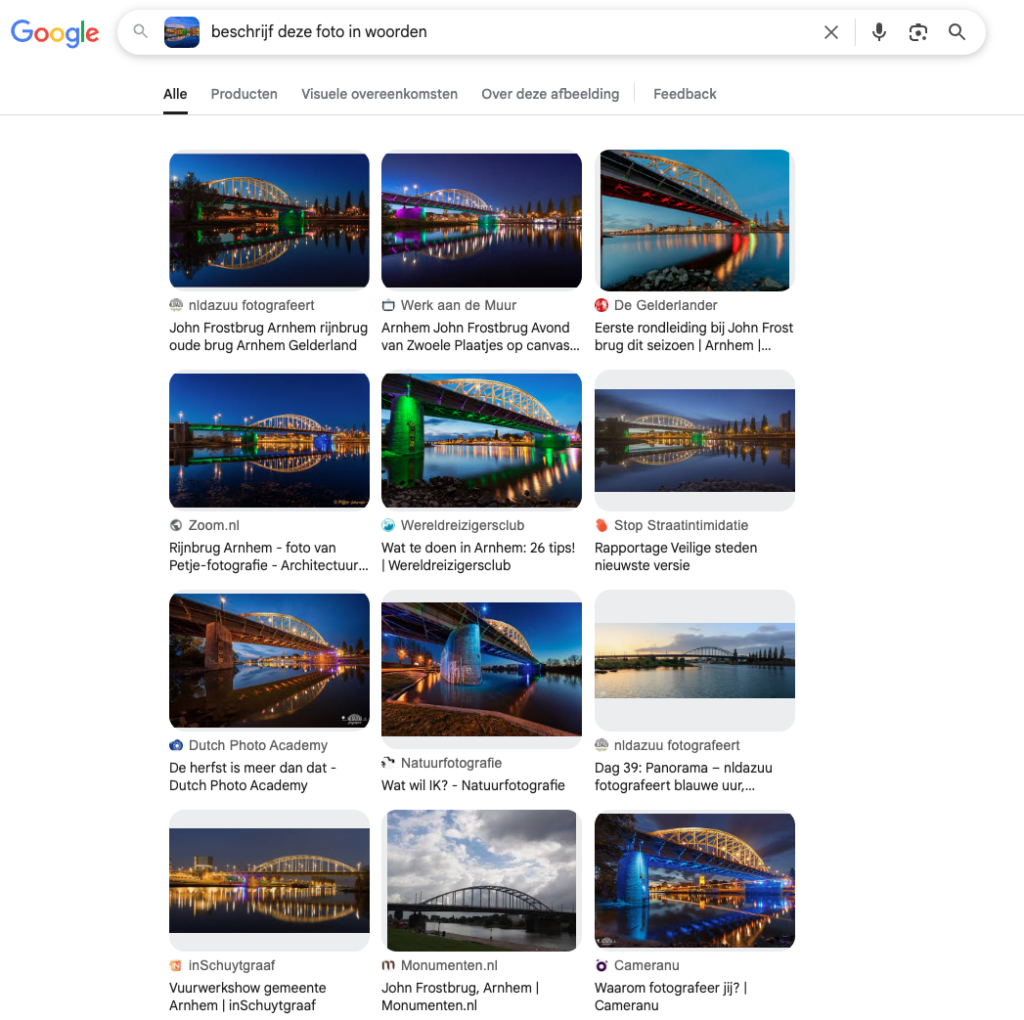Click the Feedback link
This screenshot has height=1020, width=1024.
point(684,94)
